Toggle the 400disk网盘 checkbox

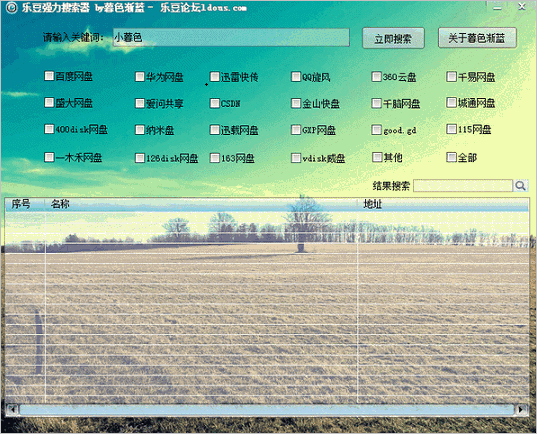click(49, 129)
